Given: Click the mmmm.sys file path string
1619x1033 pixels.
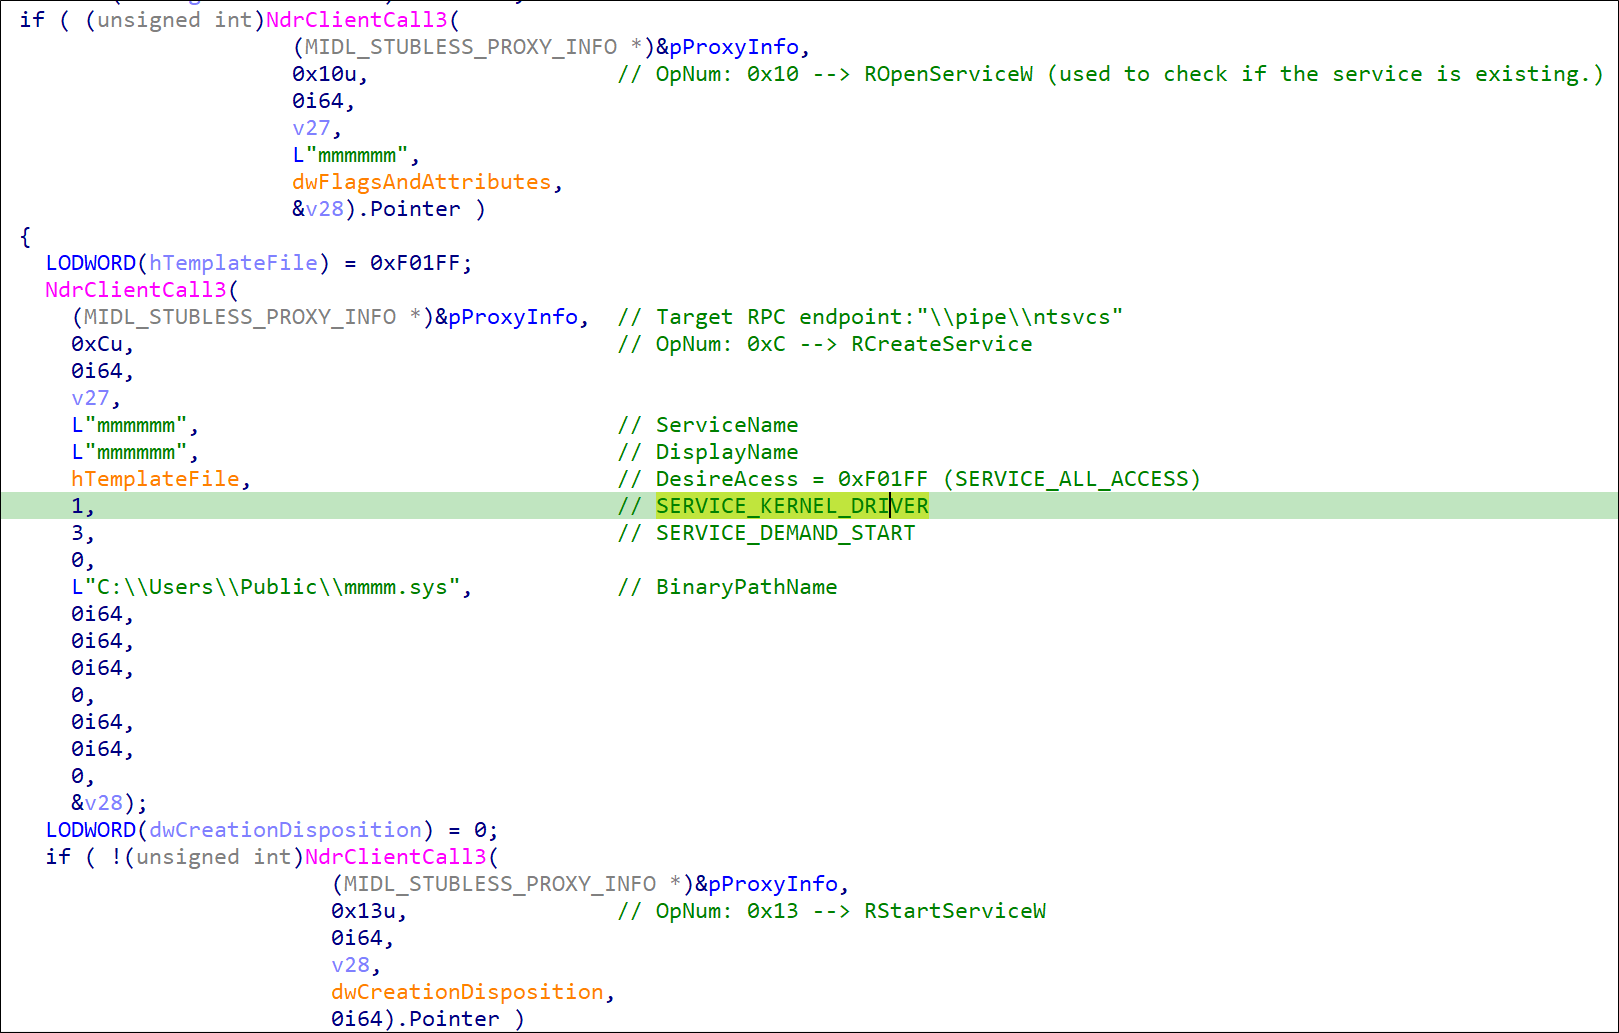Looking at the screenshot, I should (271, 587).
